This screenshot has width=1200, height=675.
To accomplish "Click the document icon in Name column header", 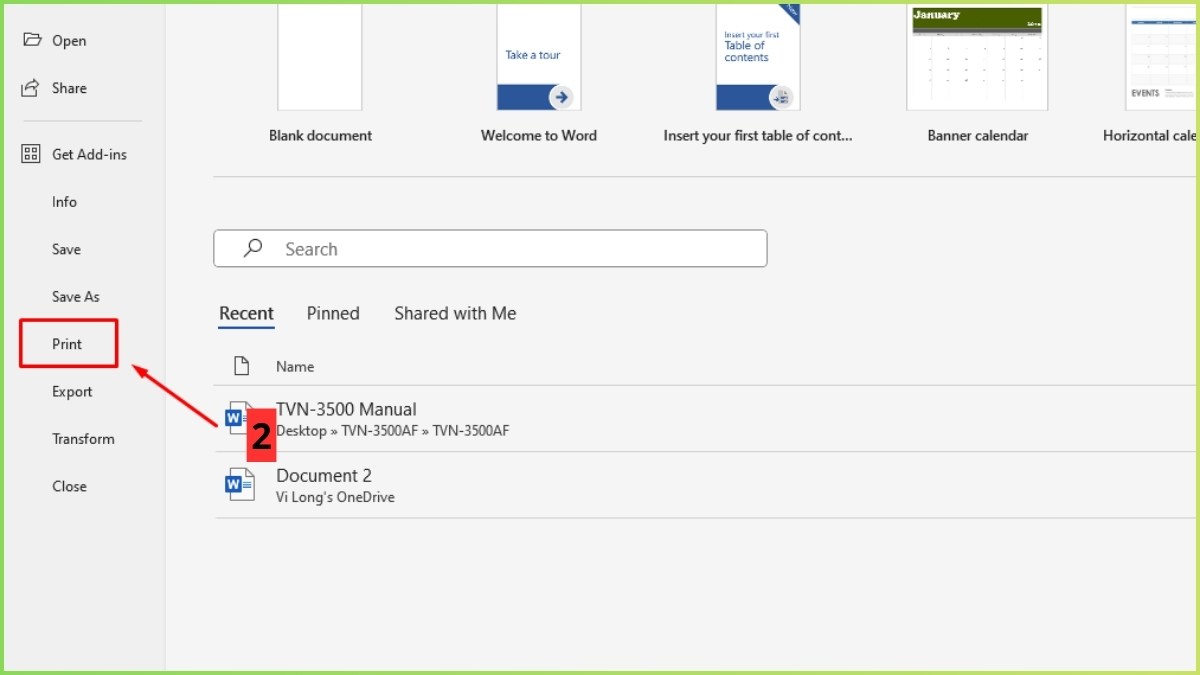I will pyautogui.click(x=241, y=366).
